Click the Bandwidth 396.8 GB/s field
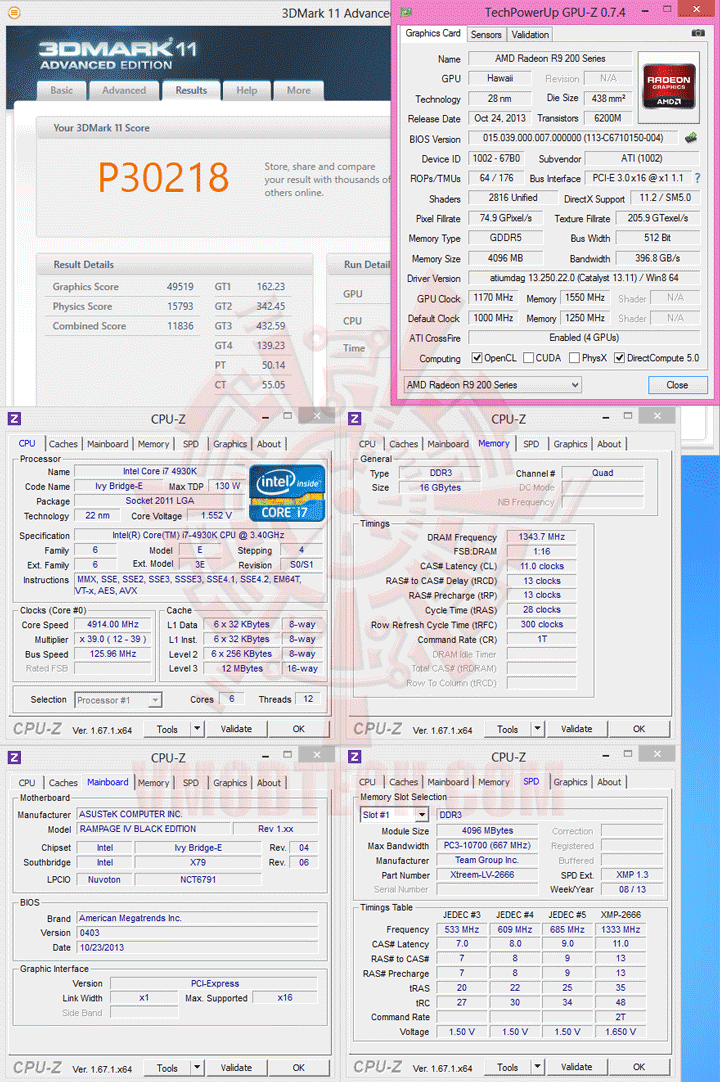 point(658,258)
